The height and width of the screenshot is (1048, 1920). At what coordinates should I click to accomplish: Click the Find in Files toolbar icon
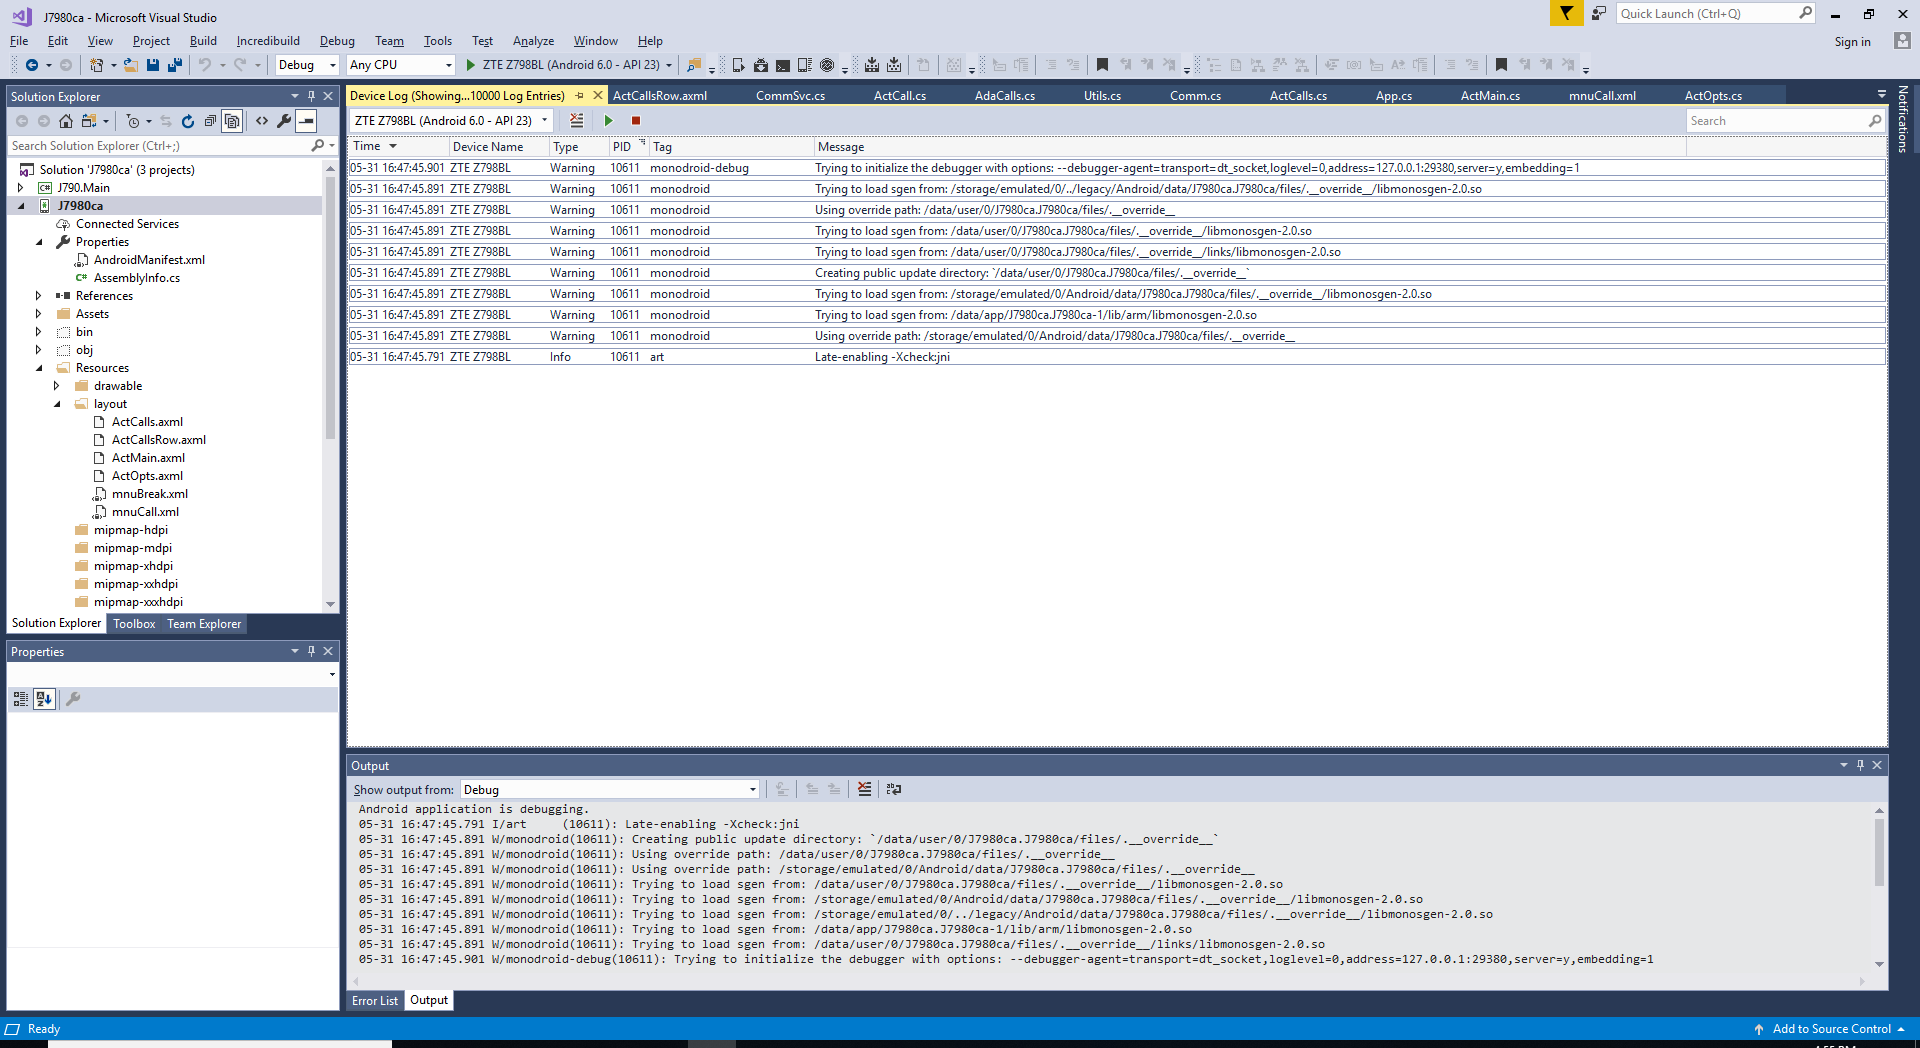(694, 65)
